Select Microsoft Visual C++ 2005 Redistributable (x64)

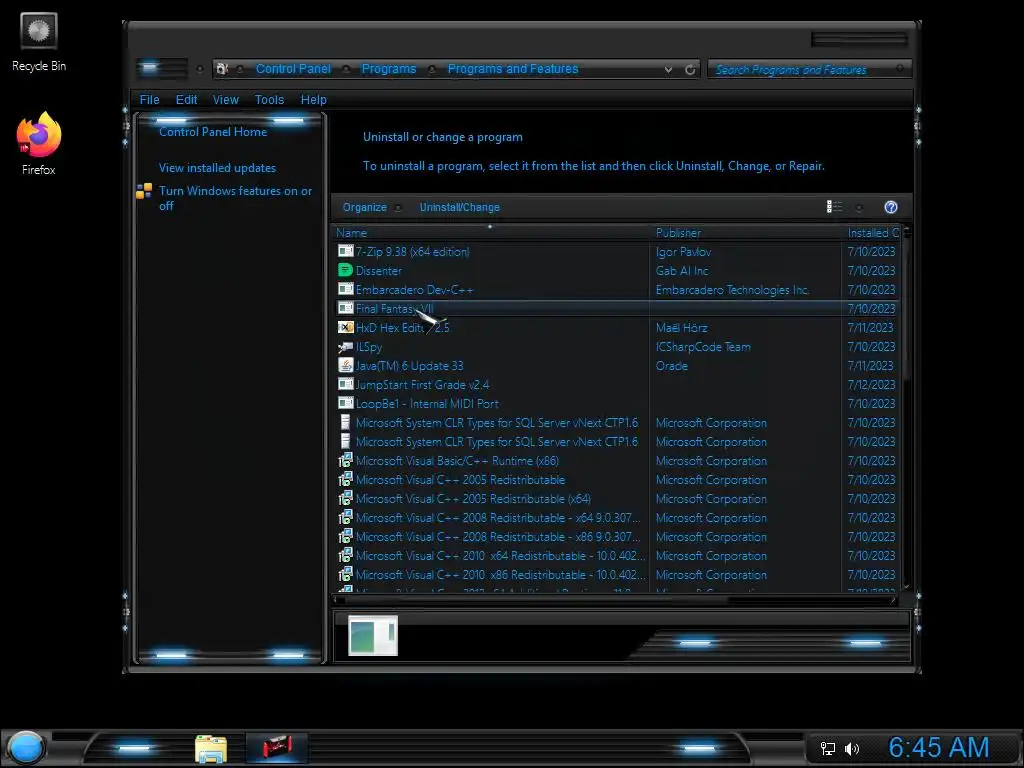(473, 498)
